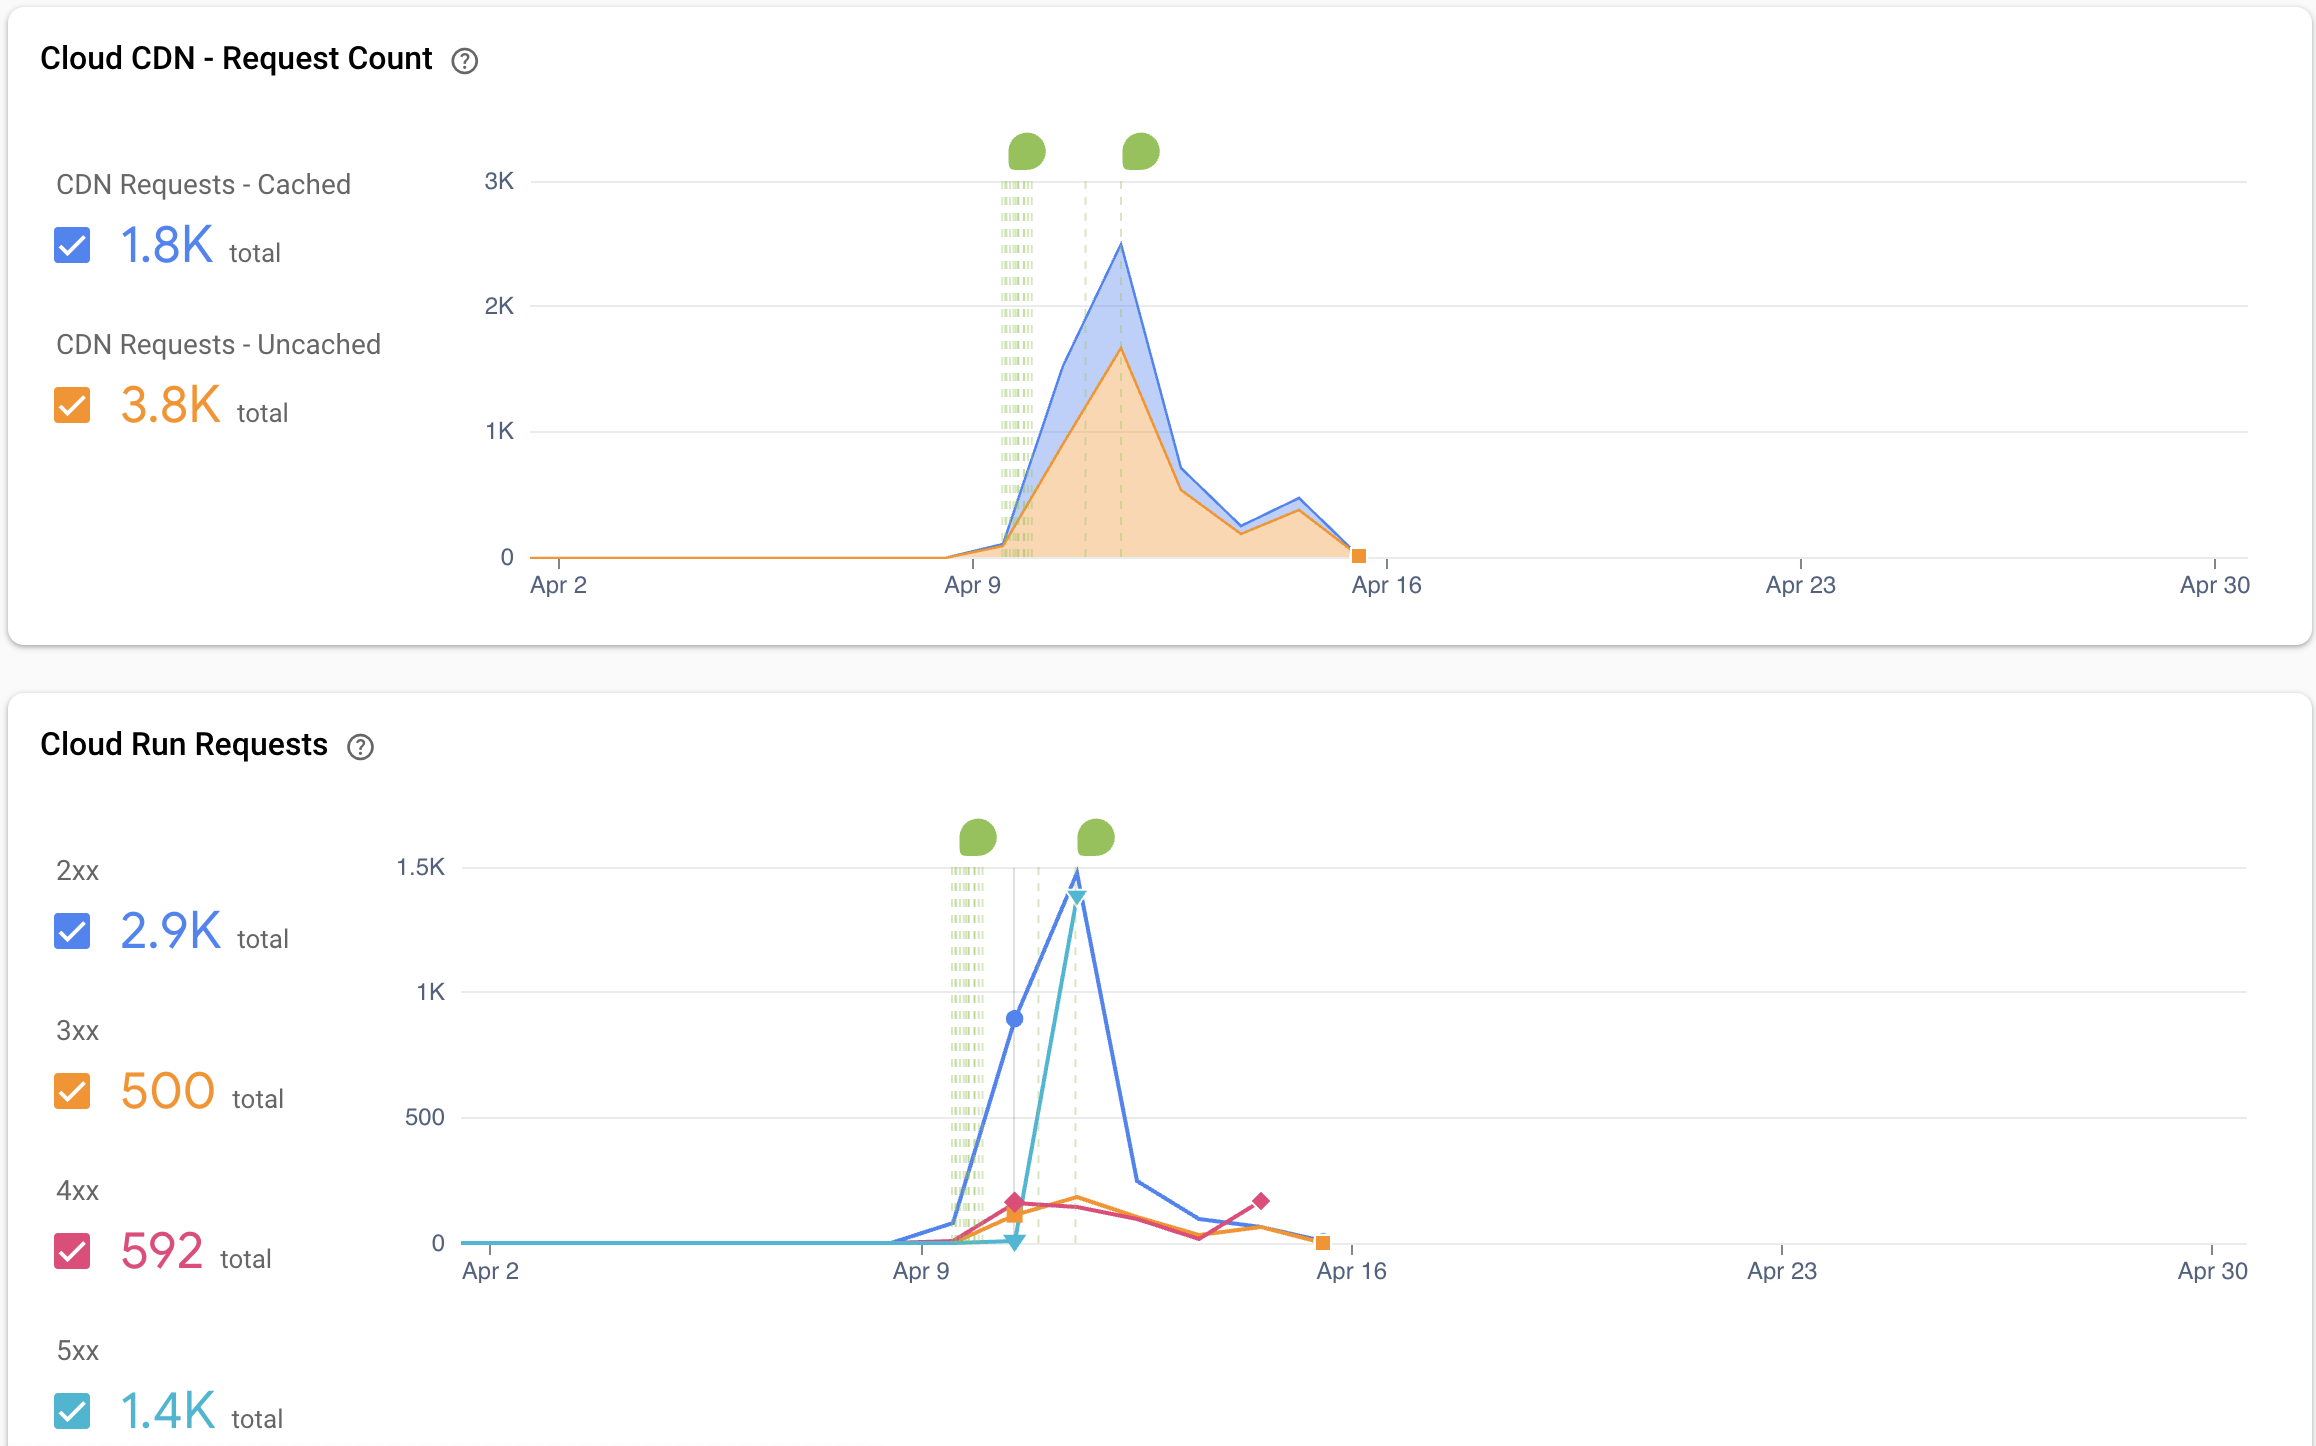Click blue circle data point on 2xx line
This screenshot has width=2316, height=1446.
click(x=1014, y=1019)
